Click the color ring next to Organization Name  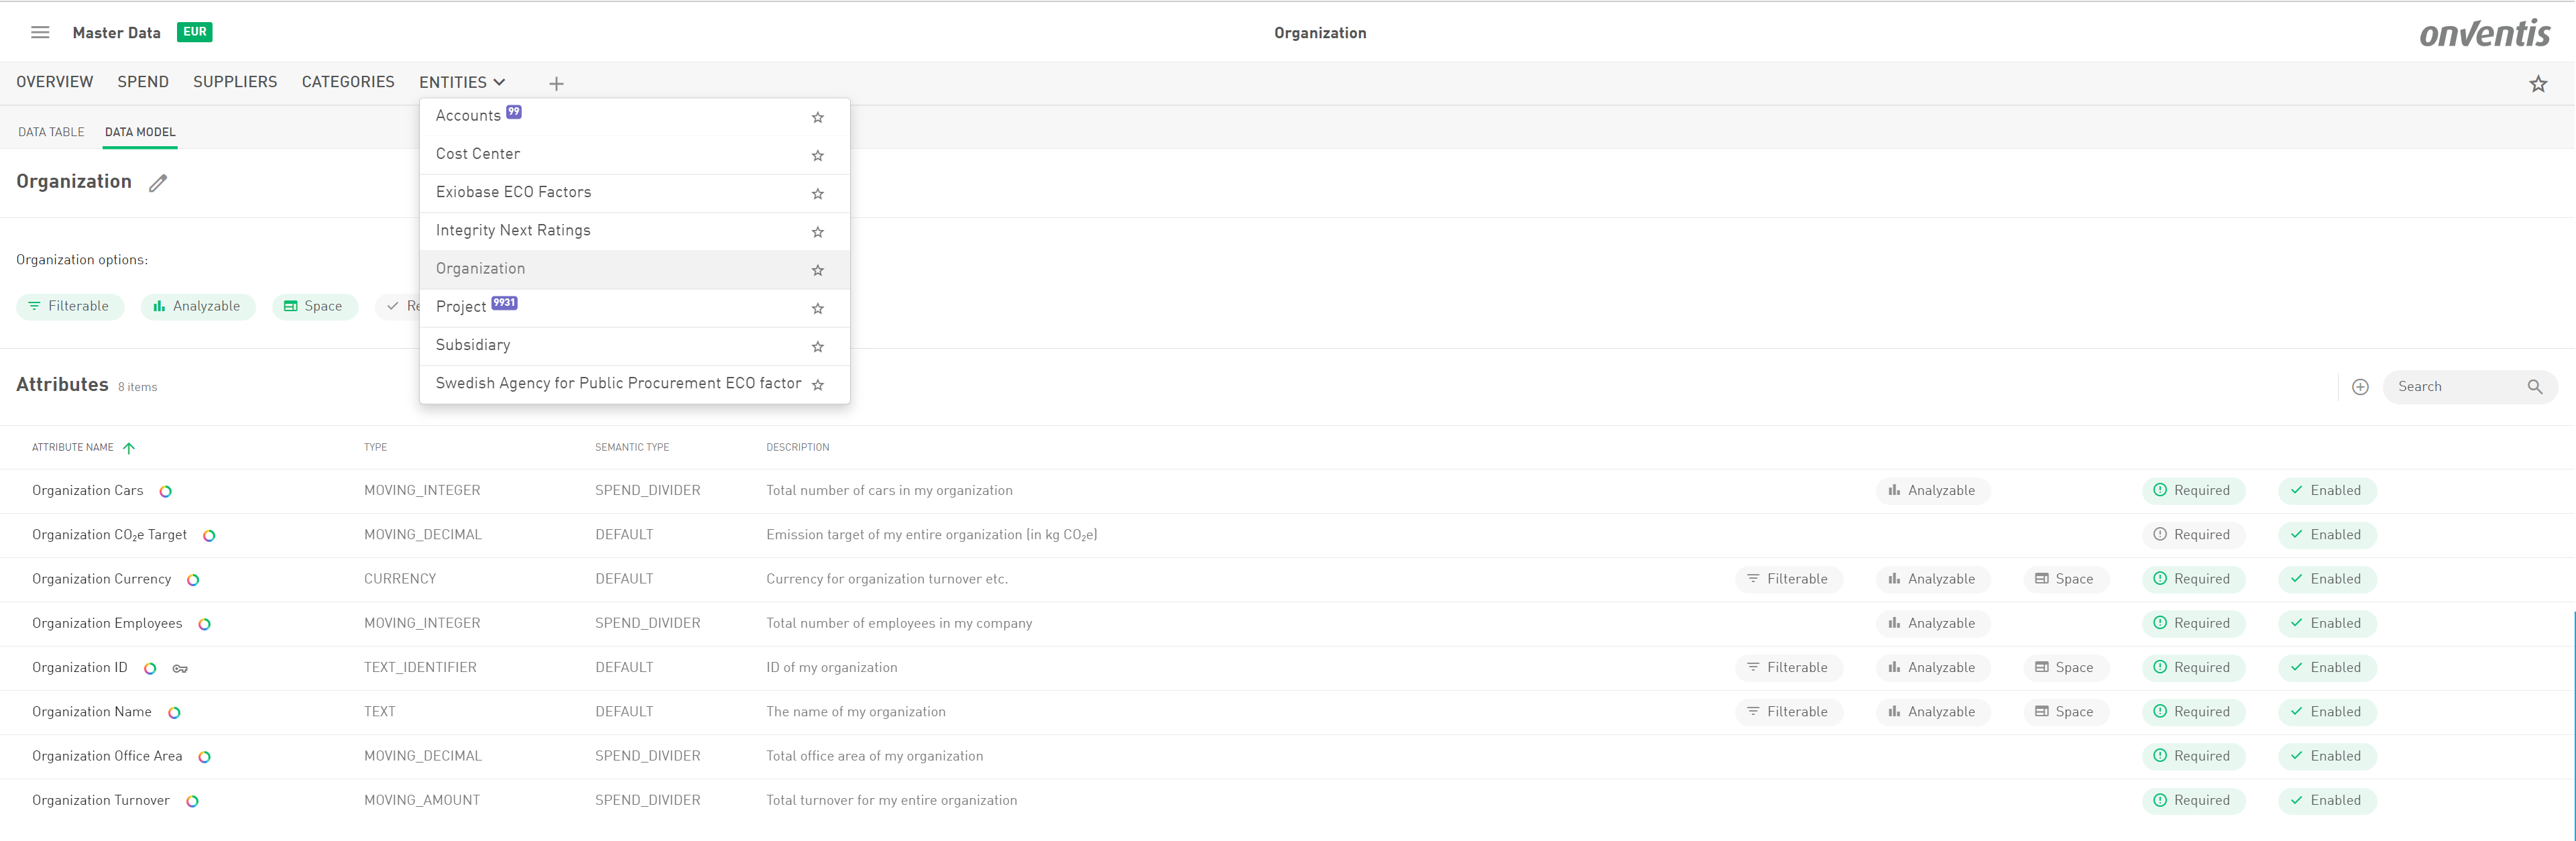(x=174, y=712)
